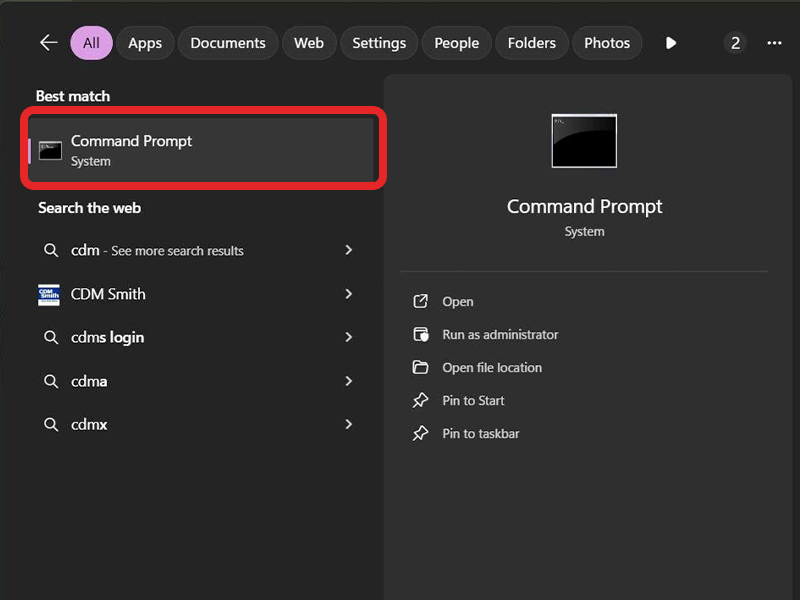Screen dimensions: 800x600
Task: Expand the cdm web search result chevron
Action: [x=349, y=250]
